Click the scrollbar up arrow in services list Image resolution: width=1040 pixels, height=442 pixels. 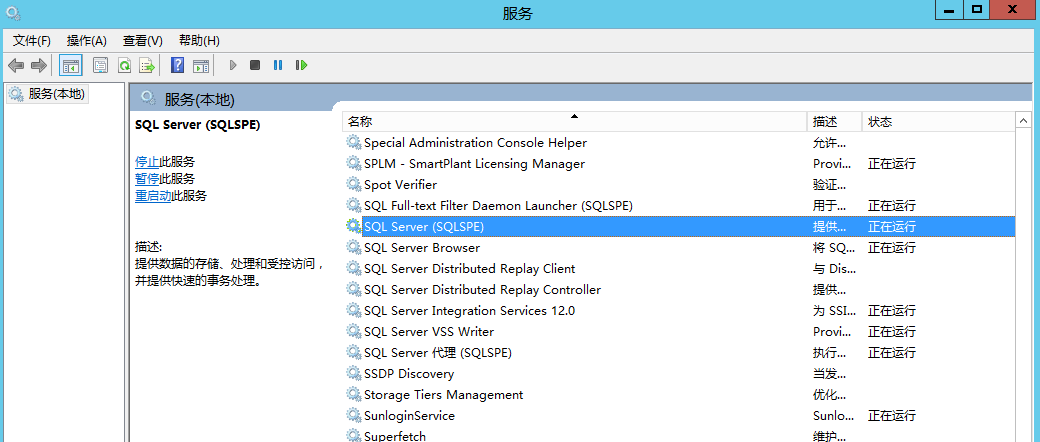pyautogui.click(x=1023, y=122)
